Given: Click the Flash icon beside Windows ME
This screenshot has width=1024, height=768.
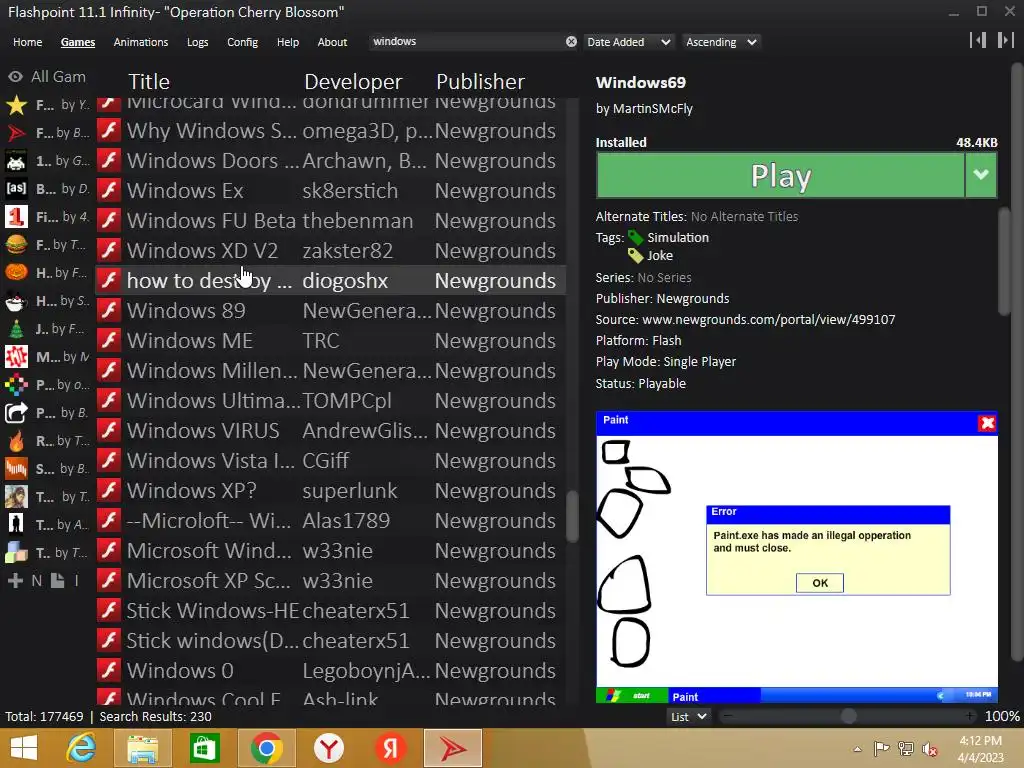Looking at the screenshot, I should pos(109,340).
